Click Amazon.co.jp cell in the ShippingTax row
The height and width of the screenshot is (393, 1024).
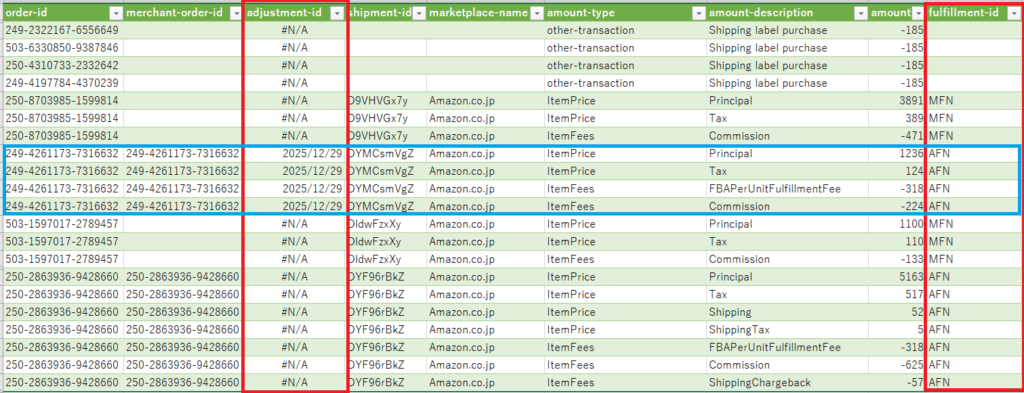pyautogui.click(x=485, y=329)
